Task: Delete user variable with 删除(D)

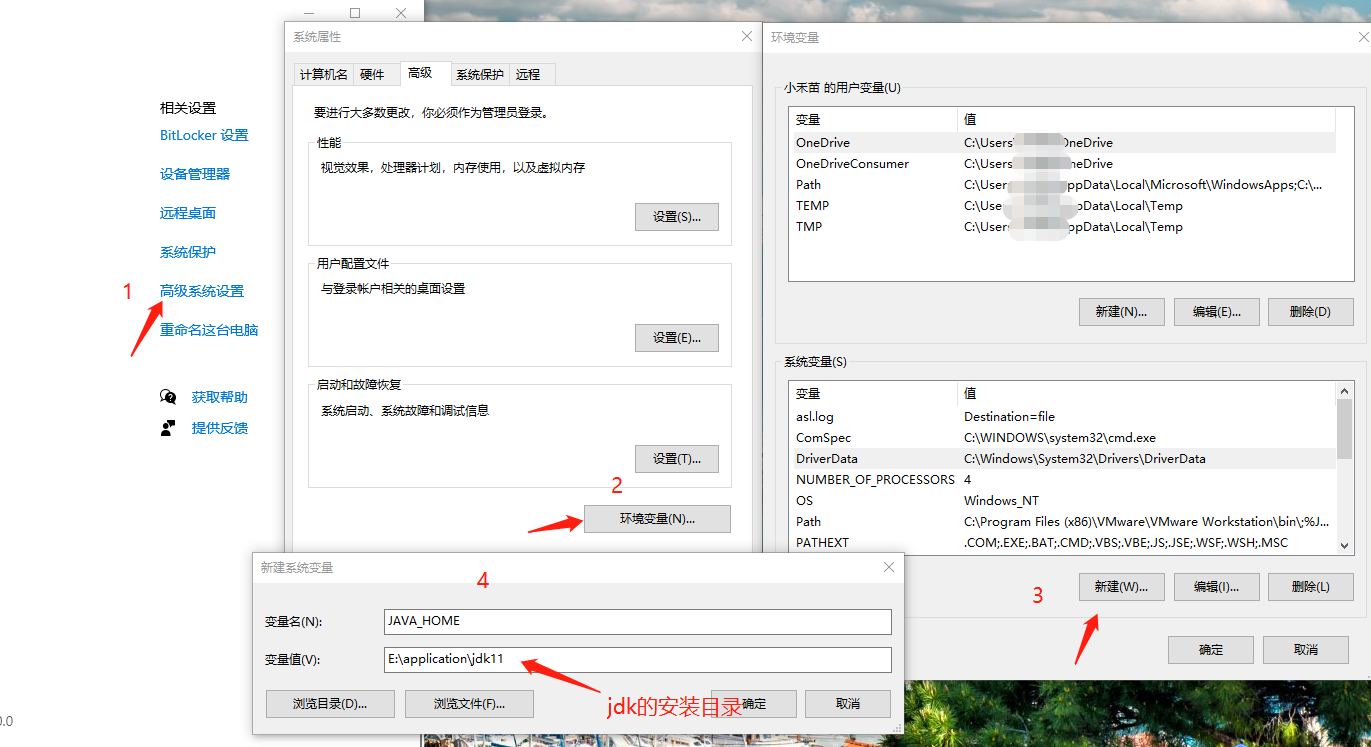Action: point(1310,311)
